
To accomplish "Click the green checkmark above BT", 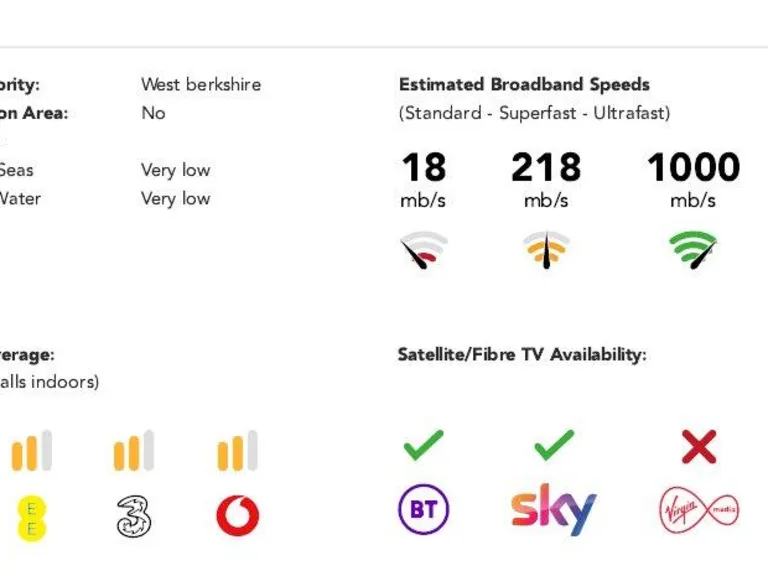I will click(x=424, y=445).
